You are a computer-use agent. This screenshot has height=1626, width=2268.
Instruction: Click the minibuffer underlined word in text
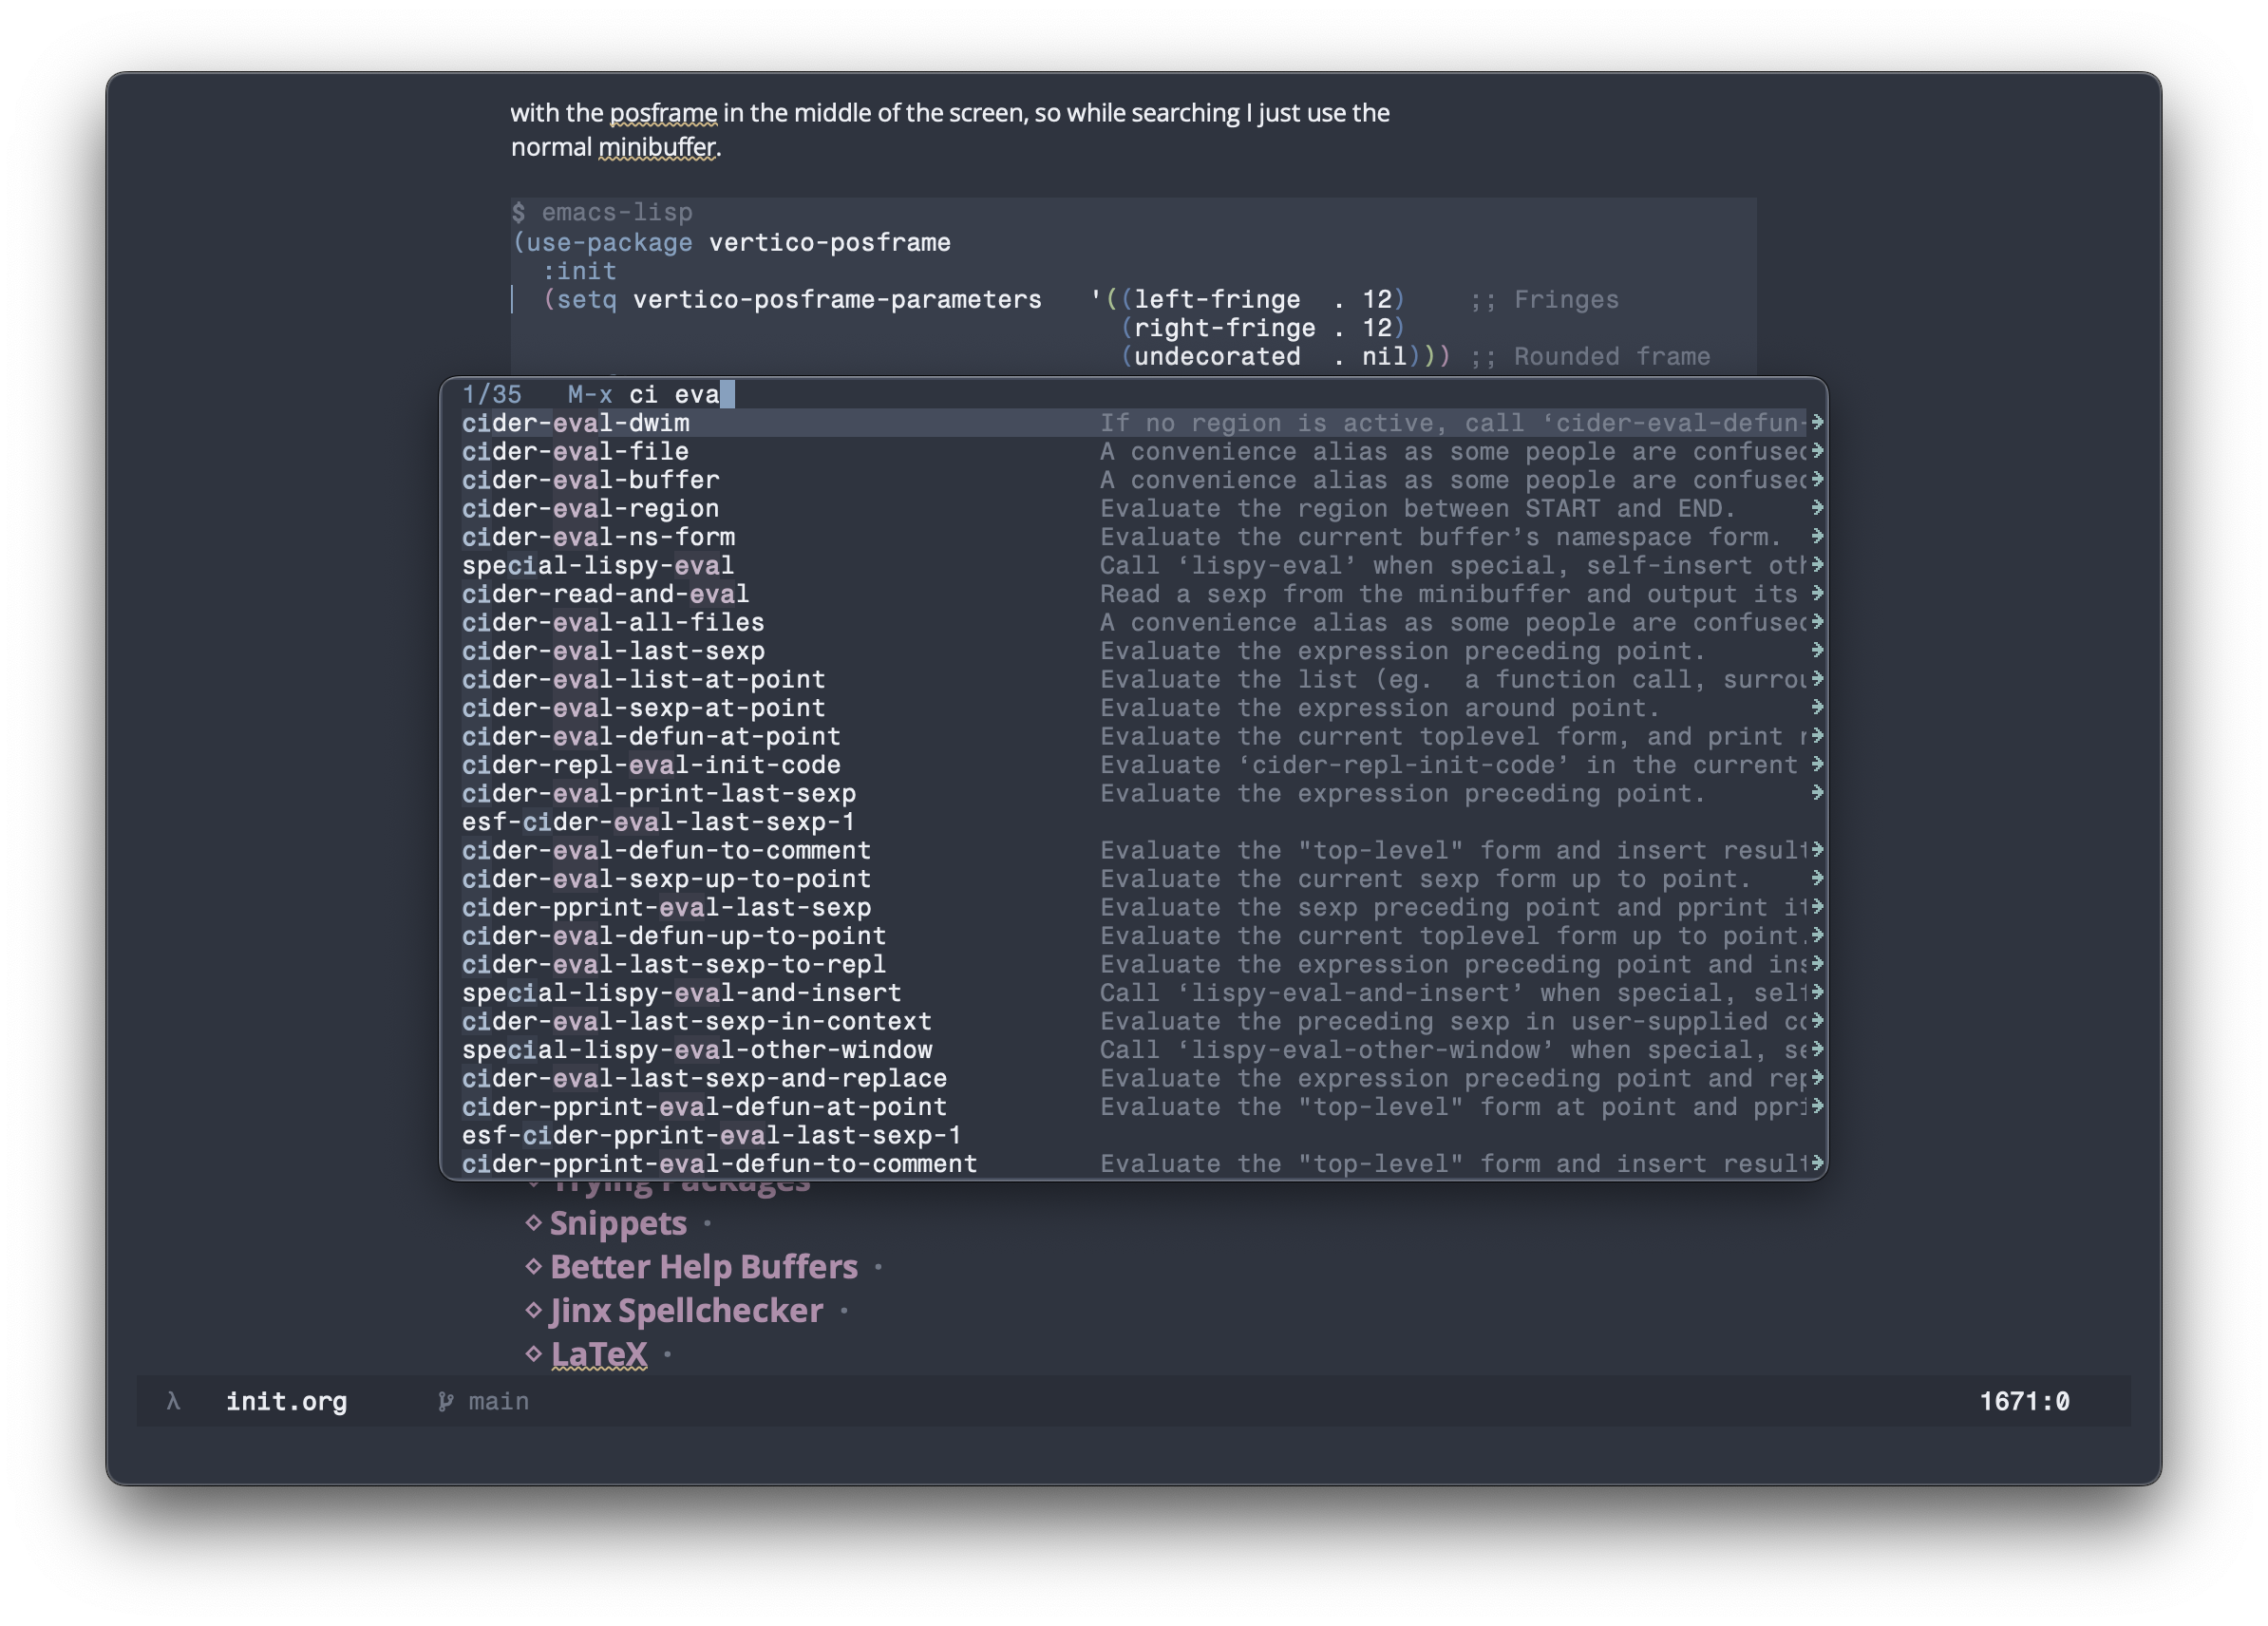pyautogui.click(x=657, y=147)
